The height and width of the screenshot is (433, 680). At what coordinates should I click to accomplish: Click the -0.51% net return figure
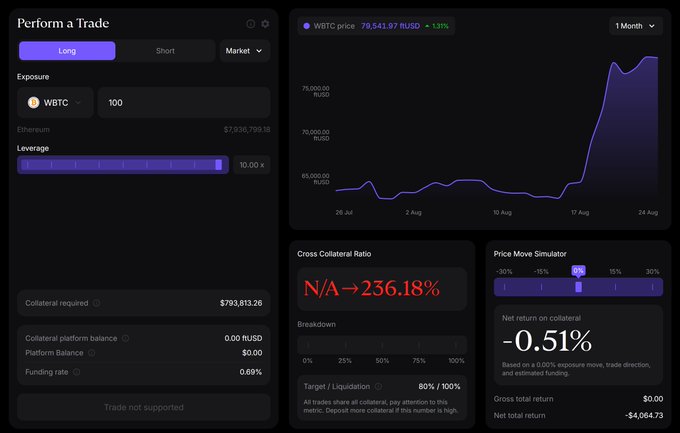(x=547, y=341)
